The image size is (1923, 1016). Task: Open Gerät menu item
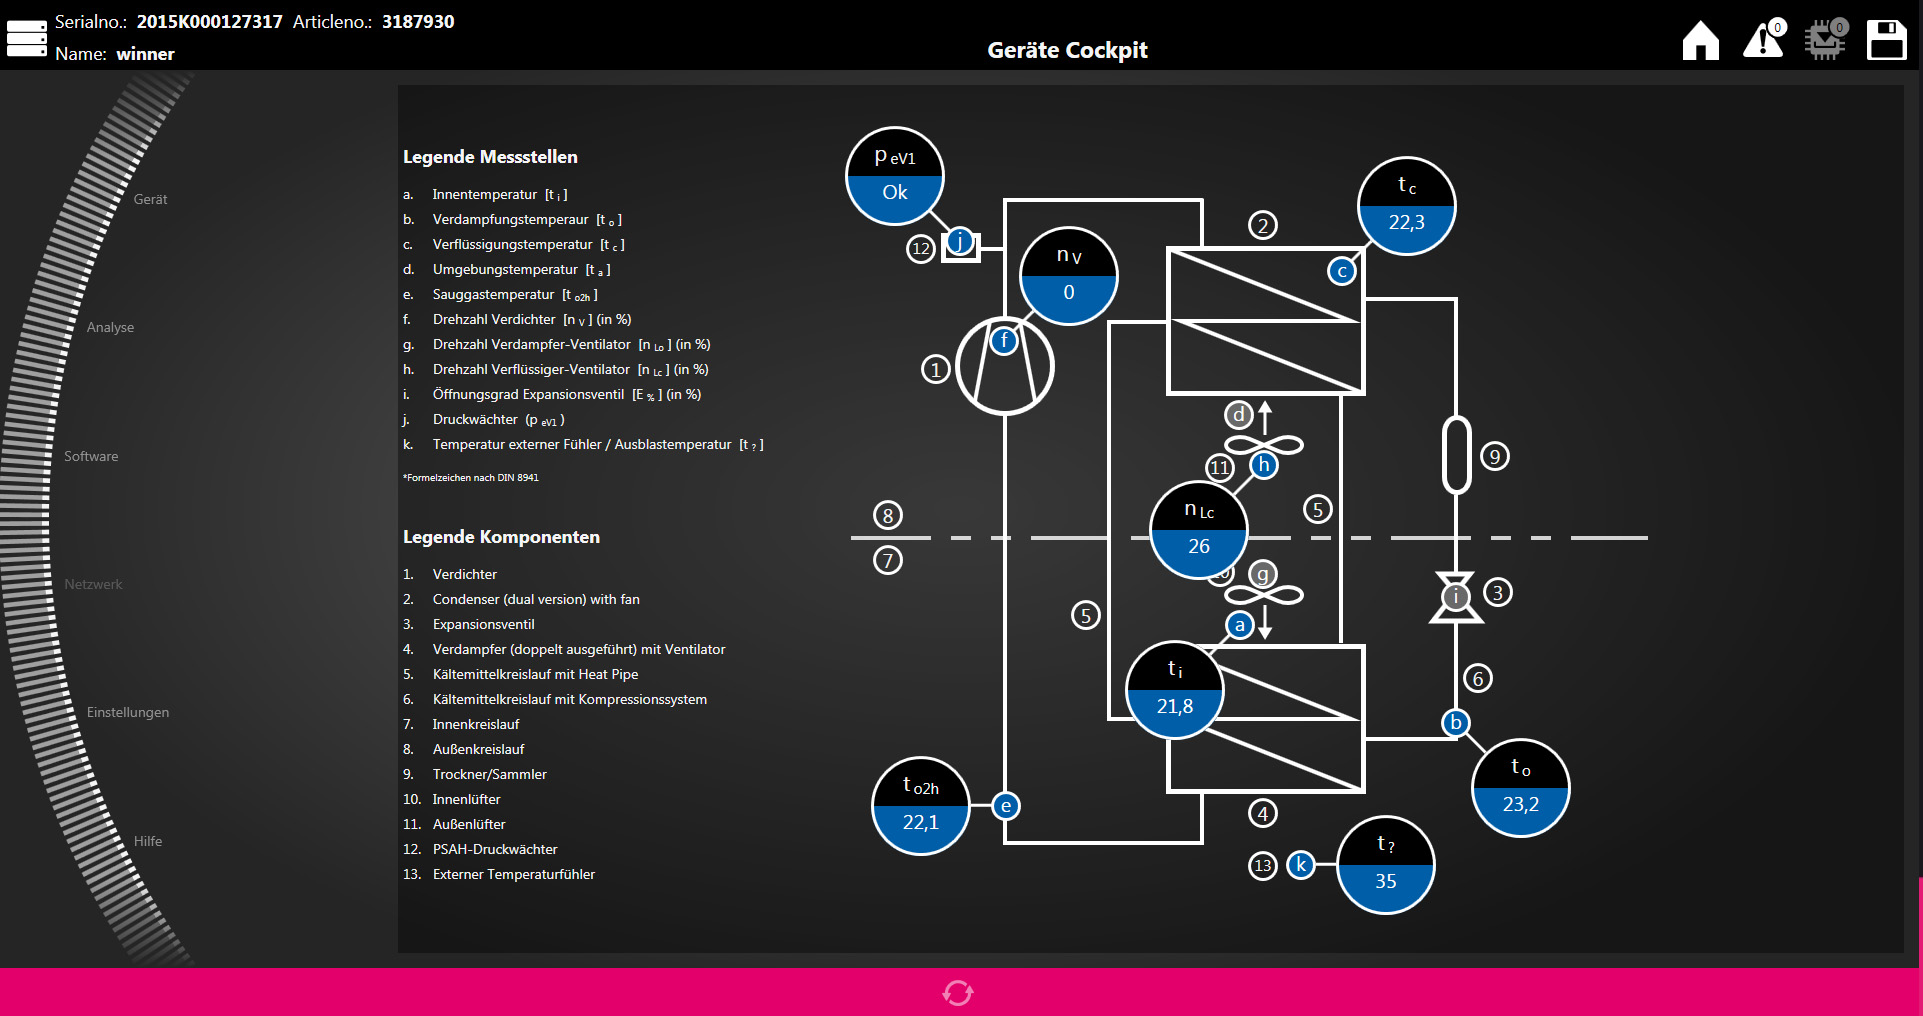[x=150, y=199]
